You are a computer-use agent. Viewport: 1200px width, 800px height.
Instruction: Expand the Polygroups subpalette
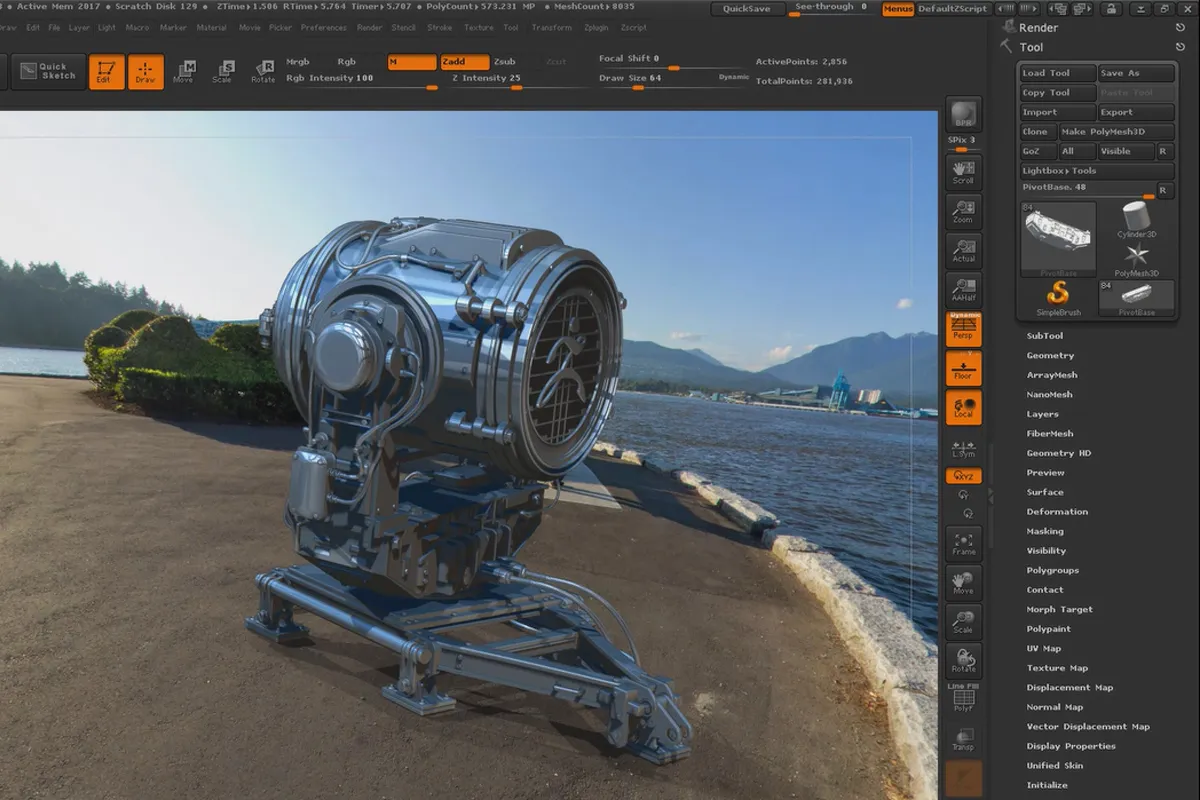pos(1053,570)
